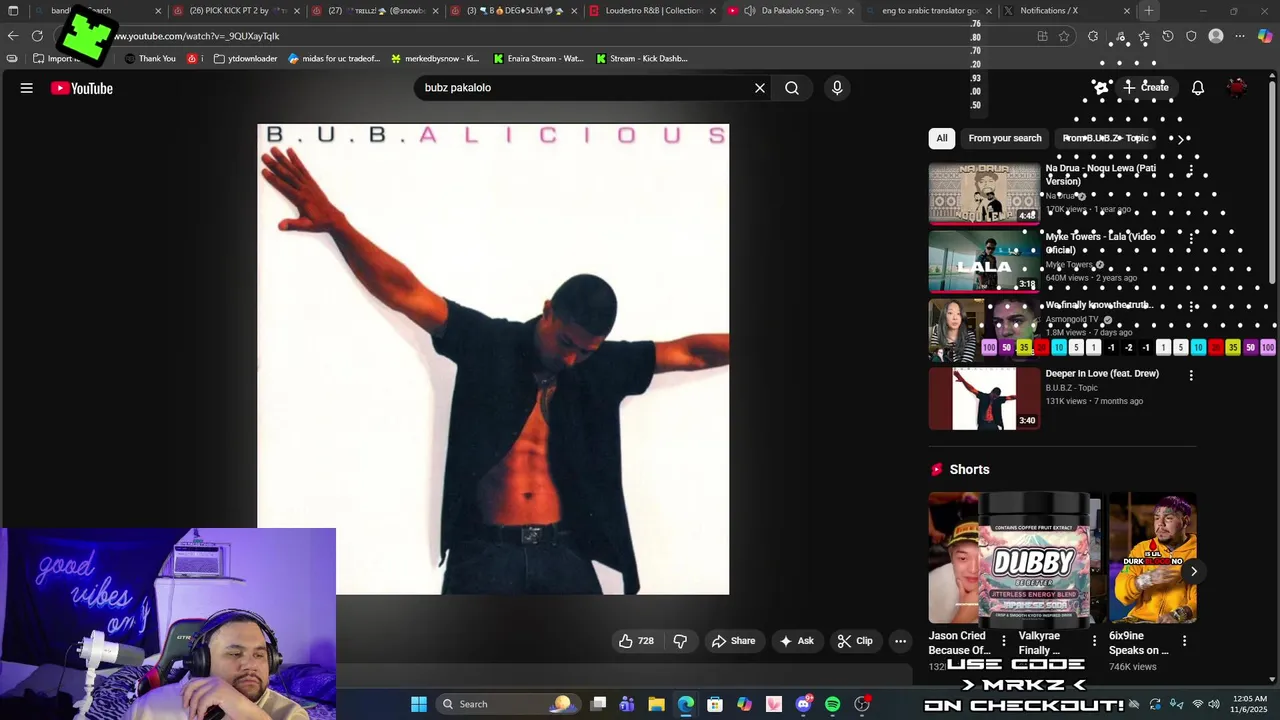Go to YouTube home via logo
1280x720 pixels.
82,88
